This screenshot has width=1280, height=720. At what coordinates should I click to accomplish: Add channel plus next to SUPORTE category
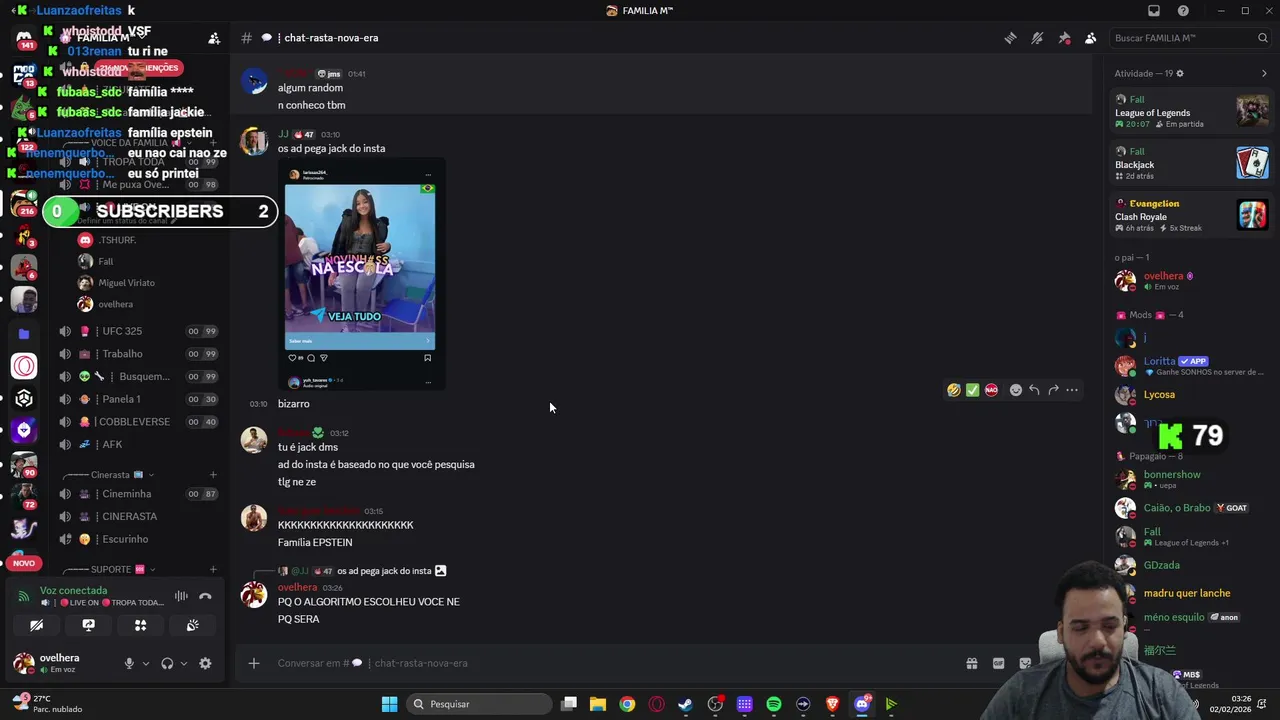[x=213, y=569]
